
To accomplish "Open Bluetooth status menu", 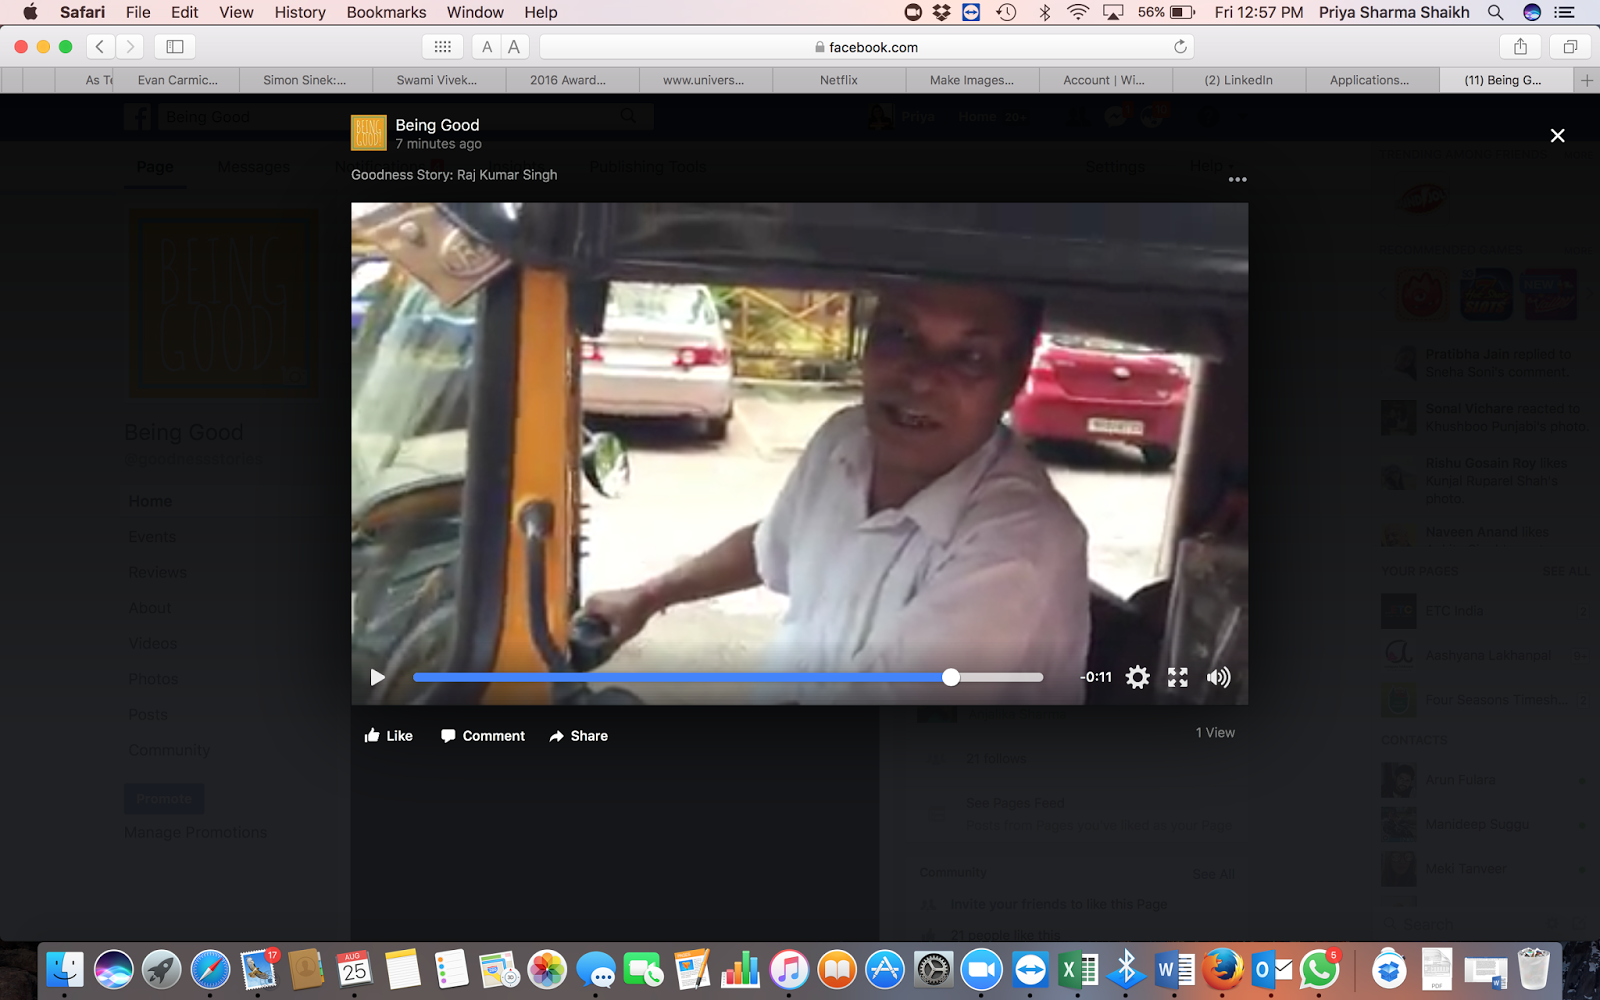I will [1044, 12].
